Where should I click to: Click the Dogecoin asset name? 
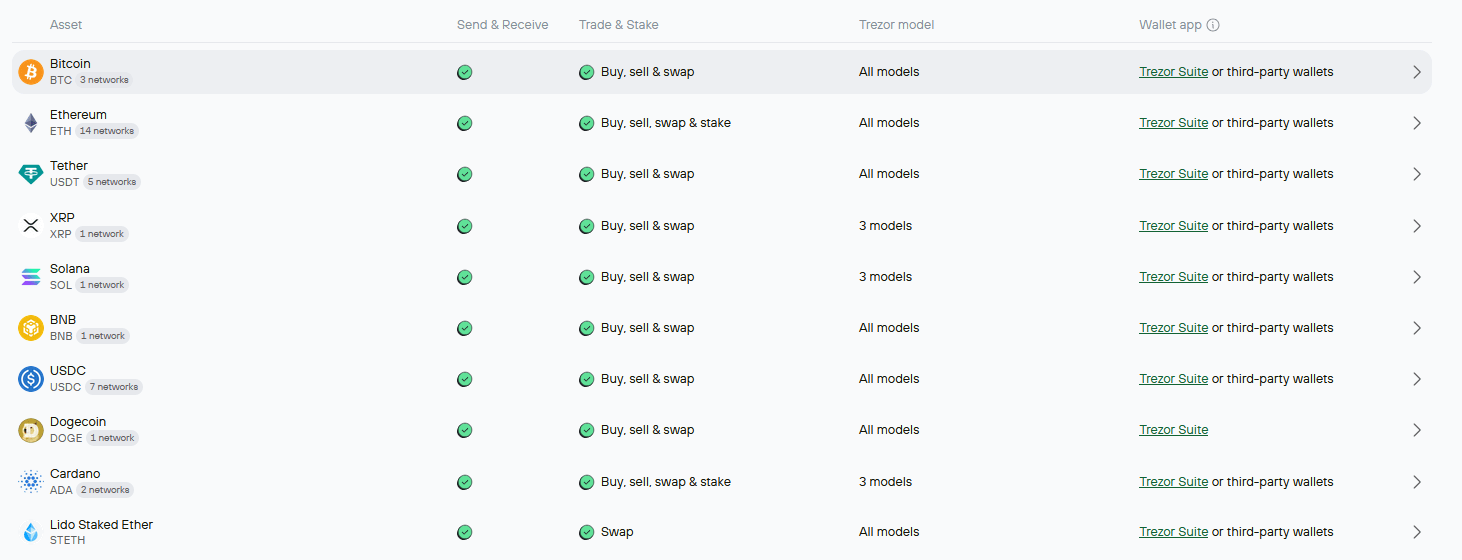pyautogui.click(x=78, y=422)
